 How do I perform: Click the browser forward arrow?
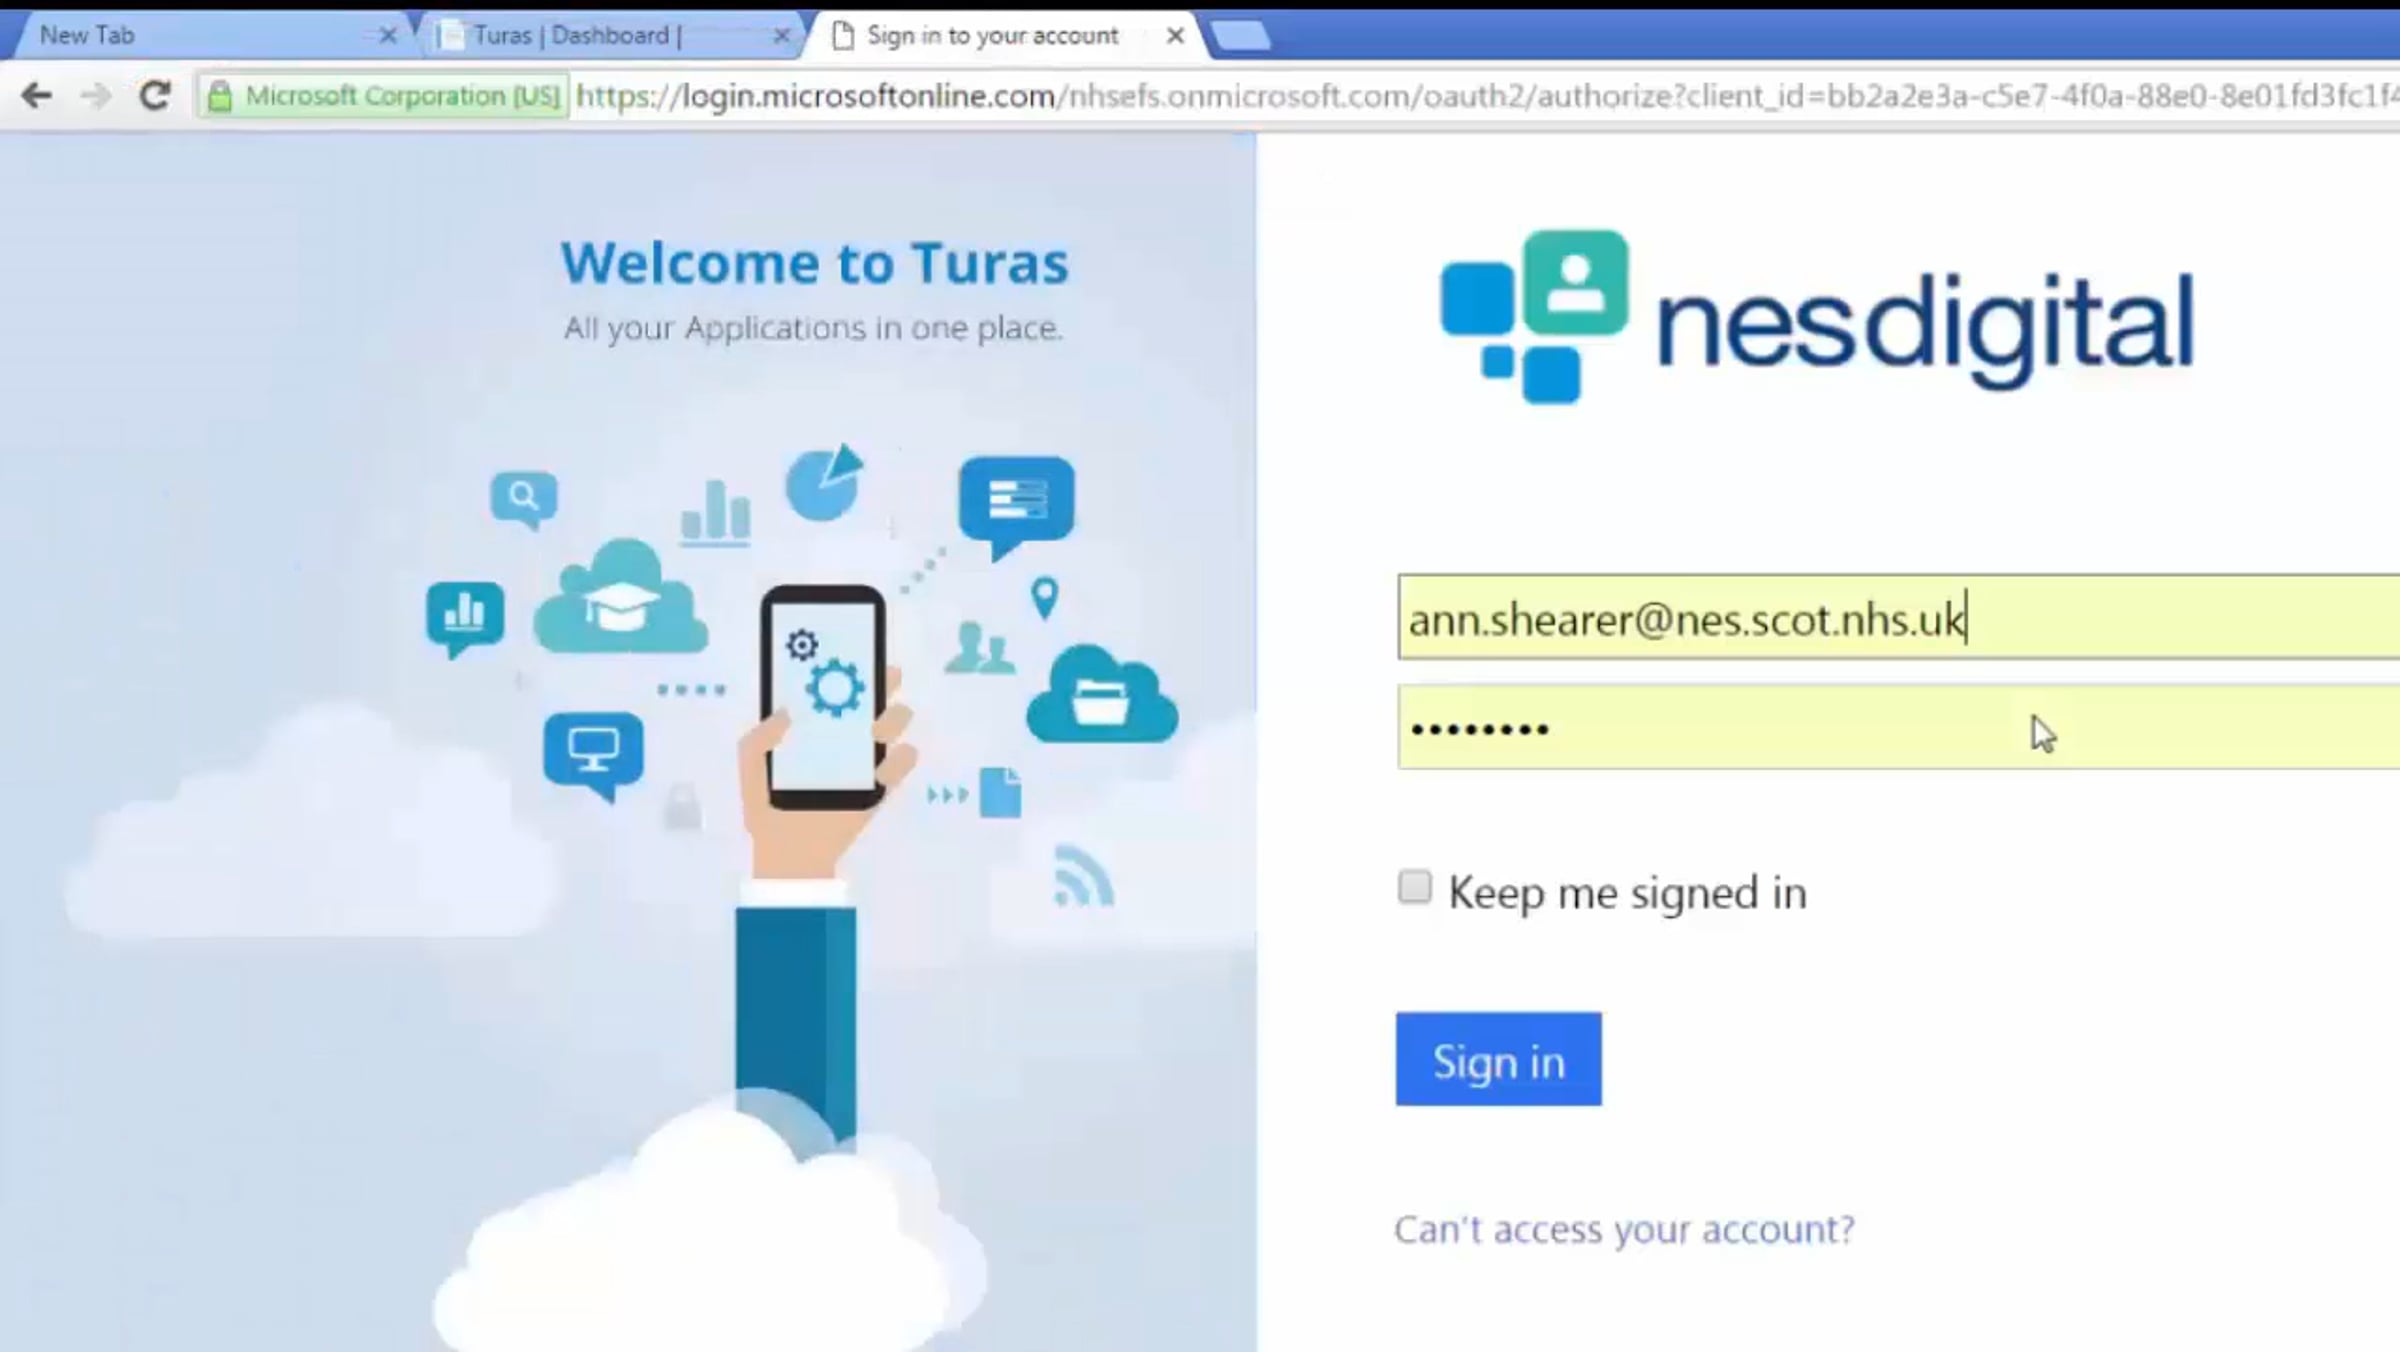[96, 96]
